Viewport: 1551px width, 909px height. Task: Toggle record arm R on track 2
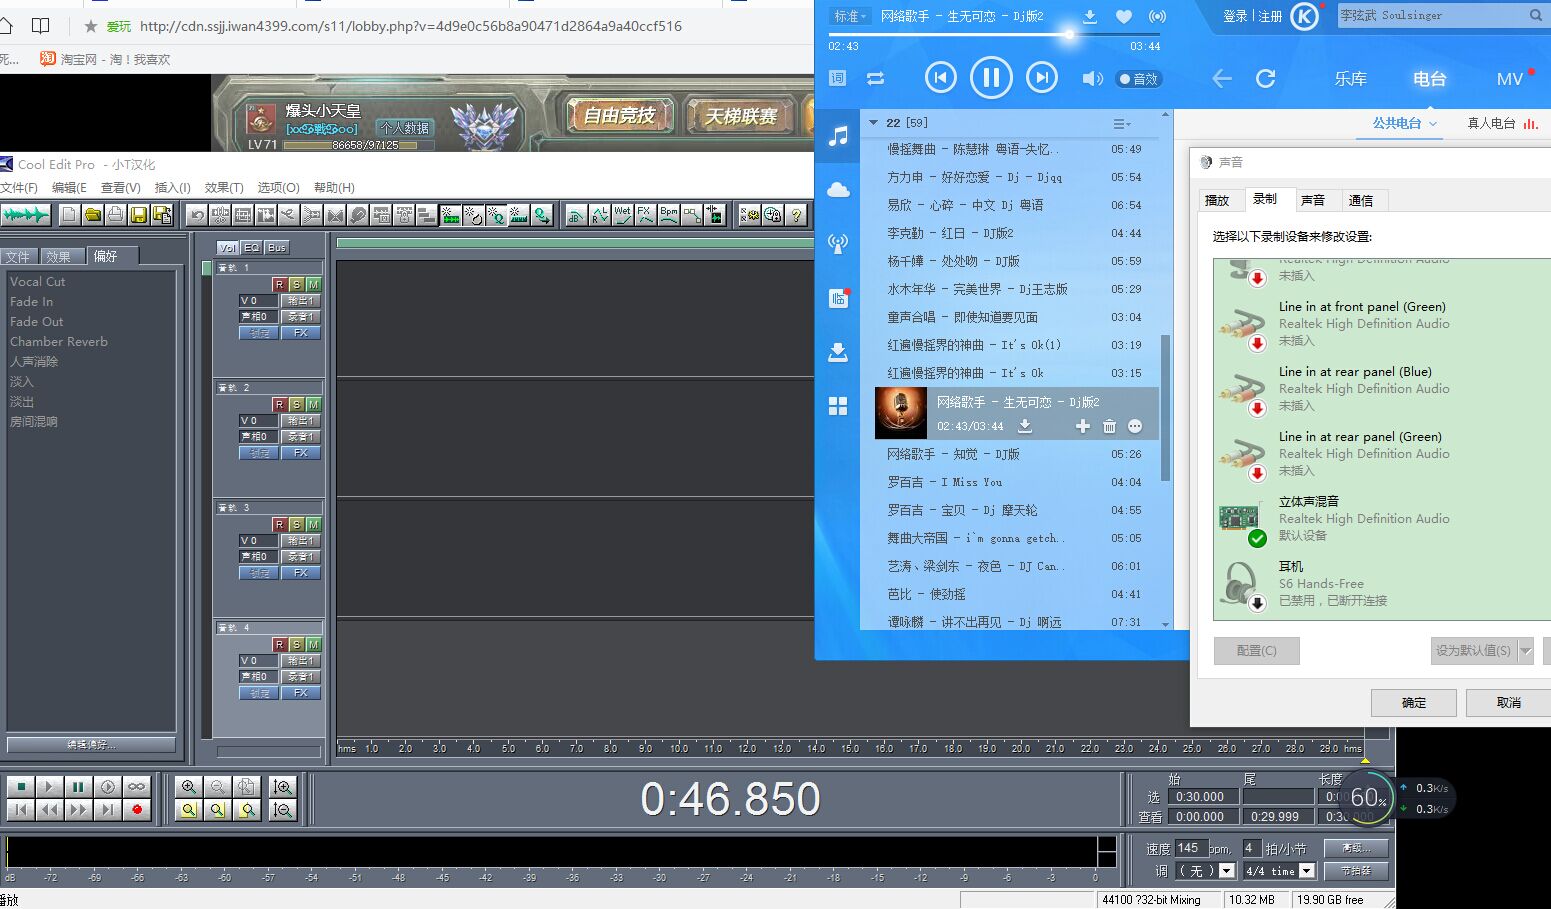(x=279, y=405)
